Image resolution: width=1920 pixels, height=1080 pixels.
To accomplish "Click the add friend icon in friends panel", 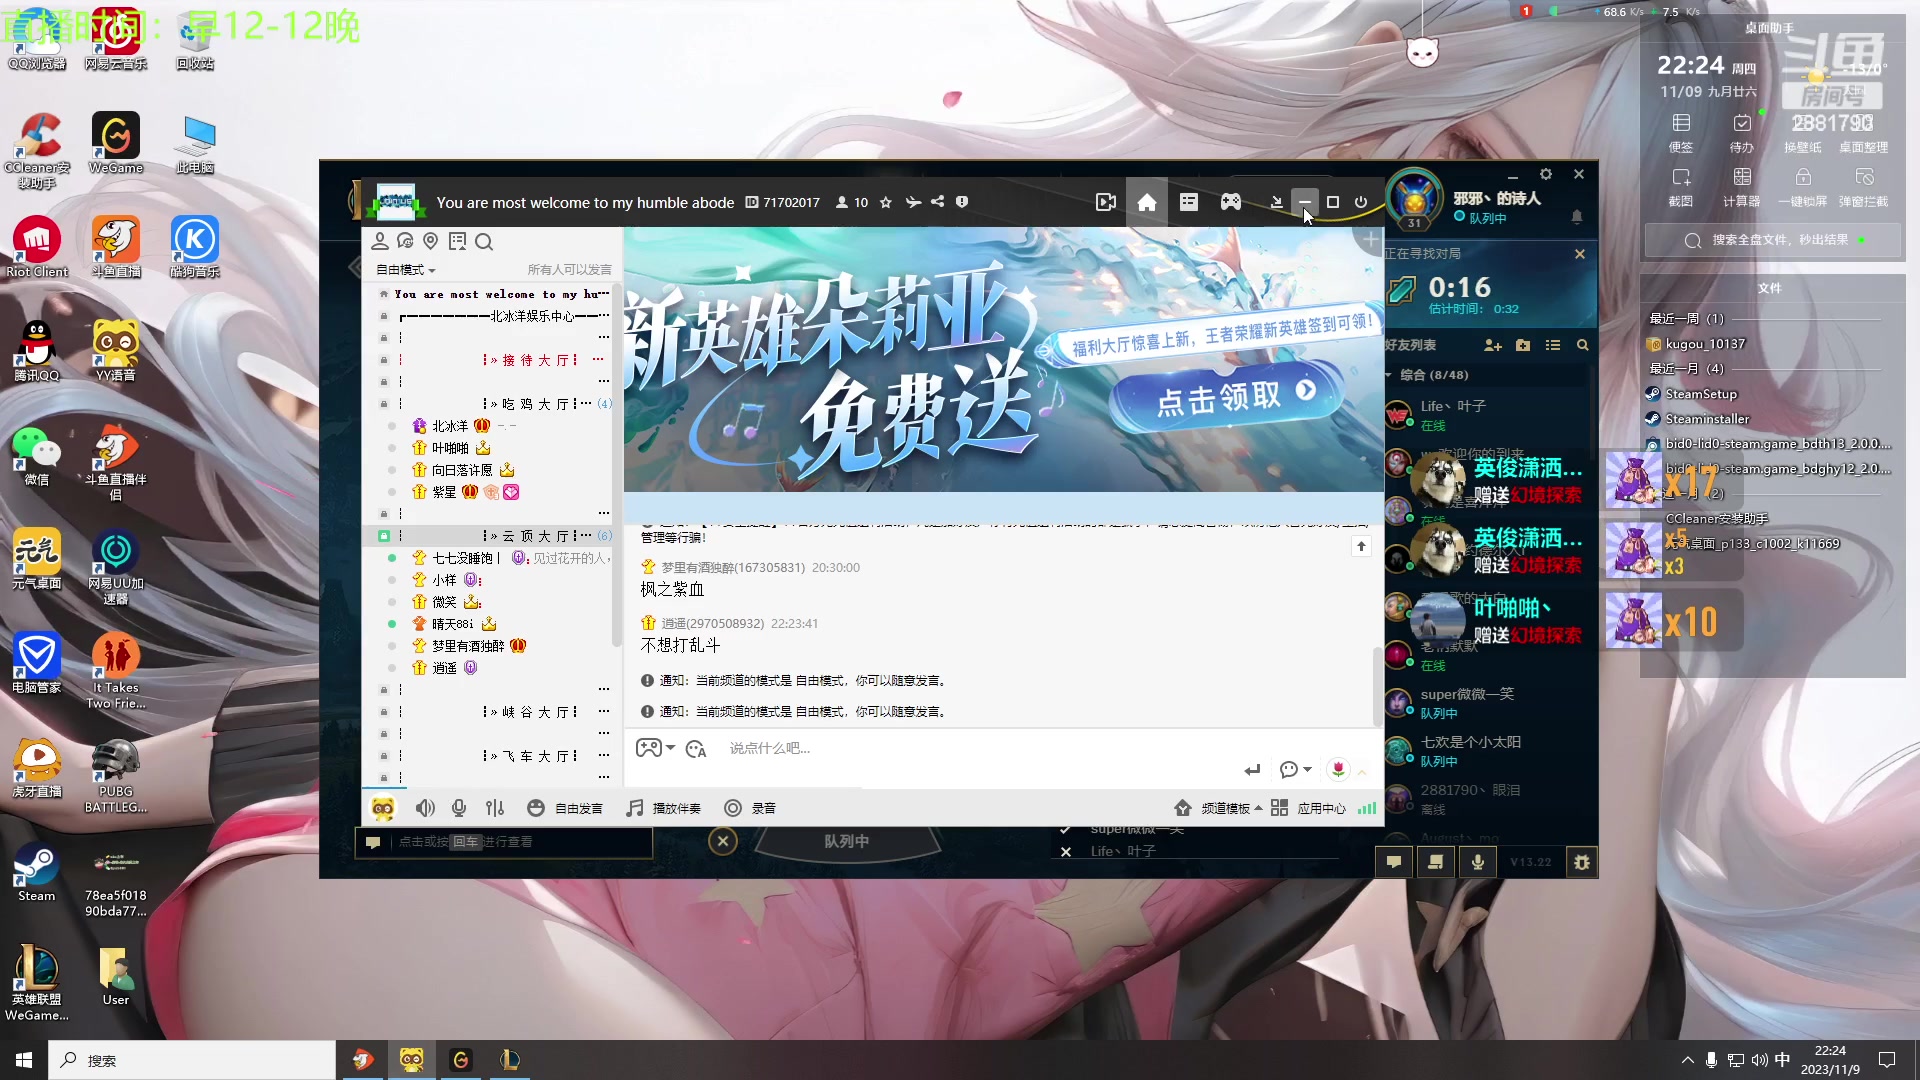I will click(1493, 345).
